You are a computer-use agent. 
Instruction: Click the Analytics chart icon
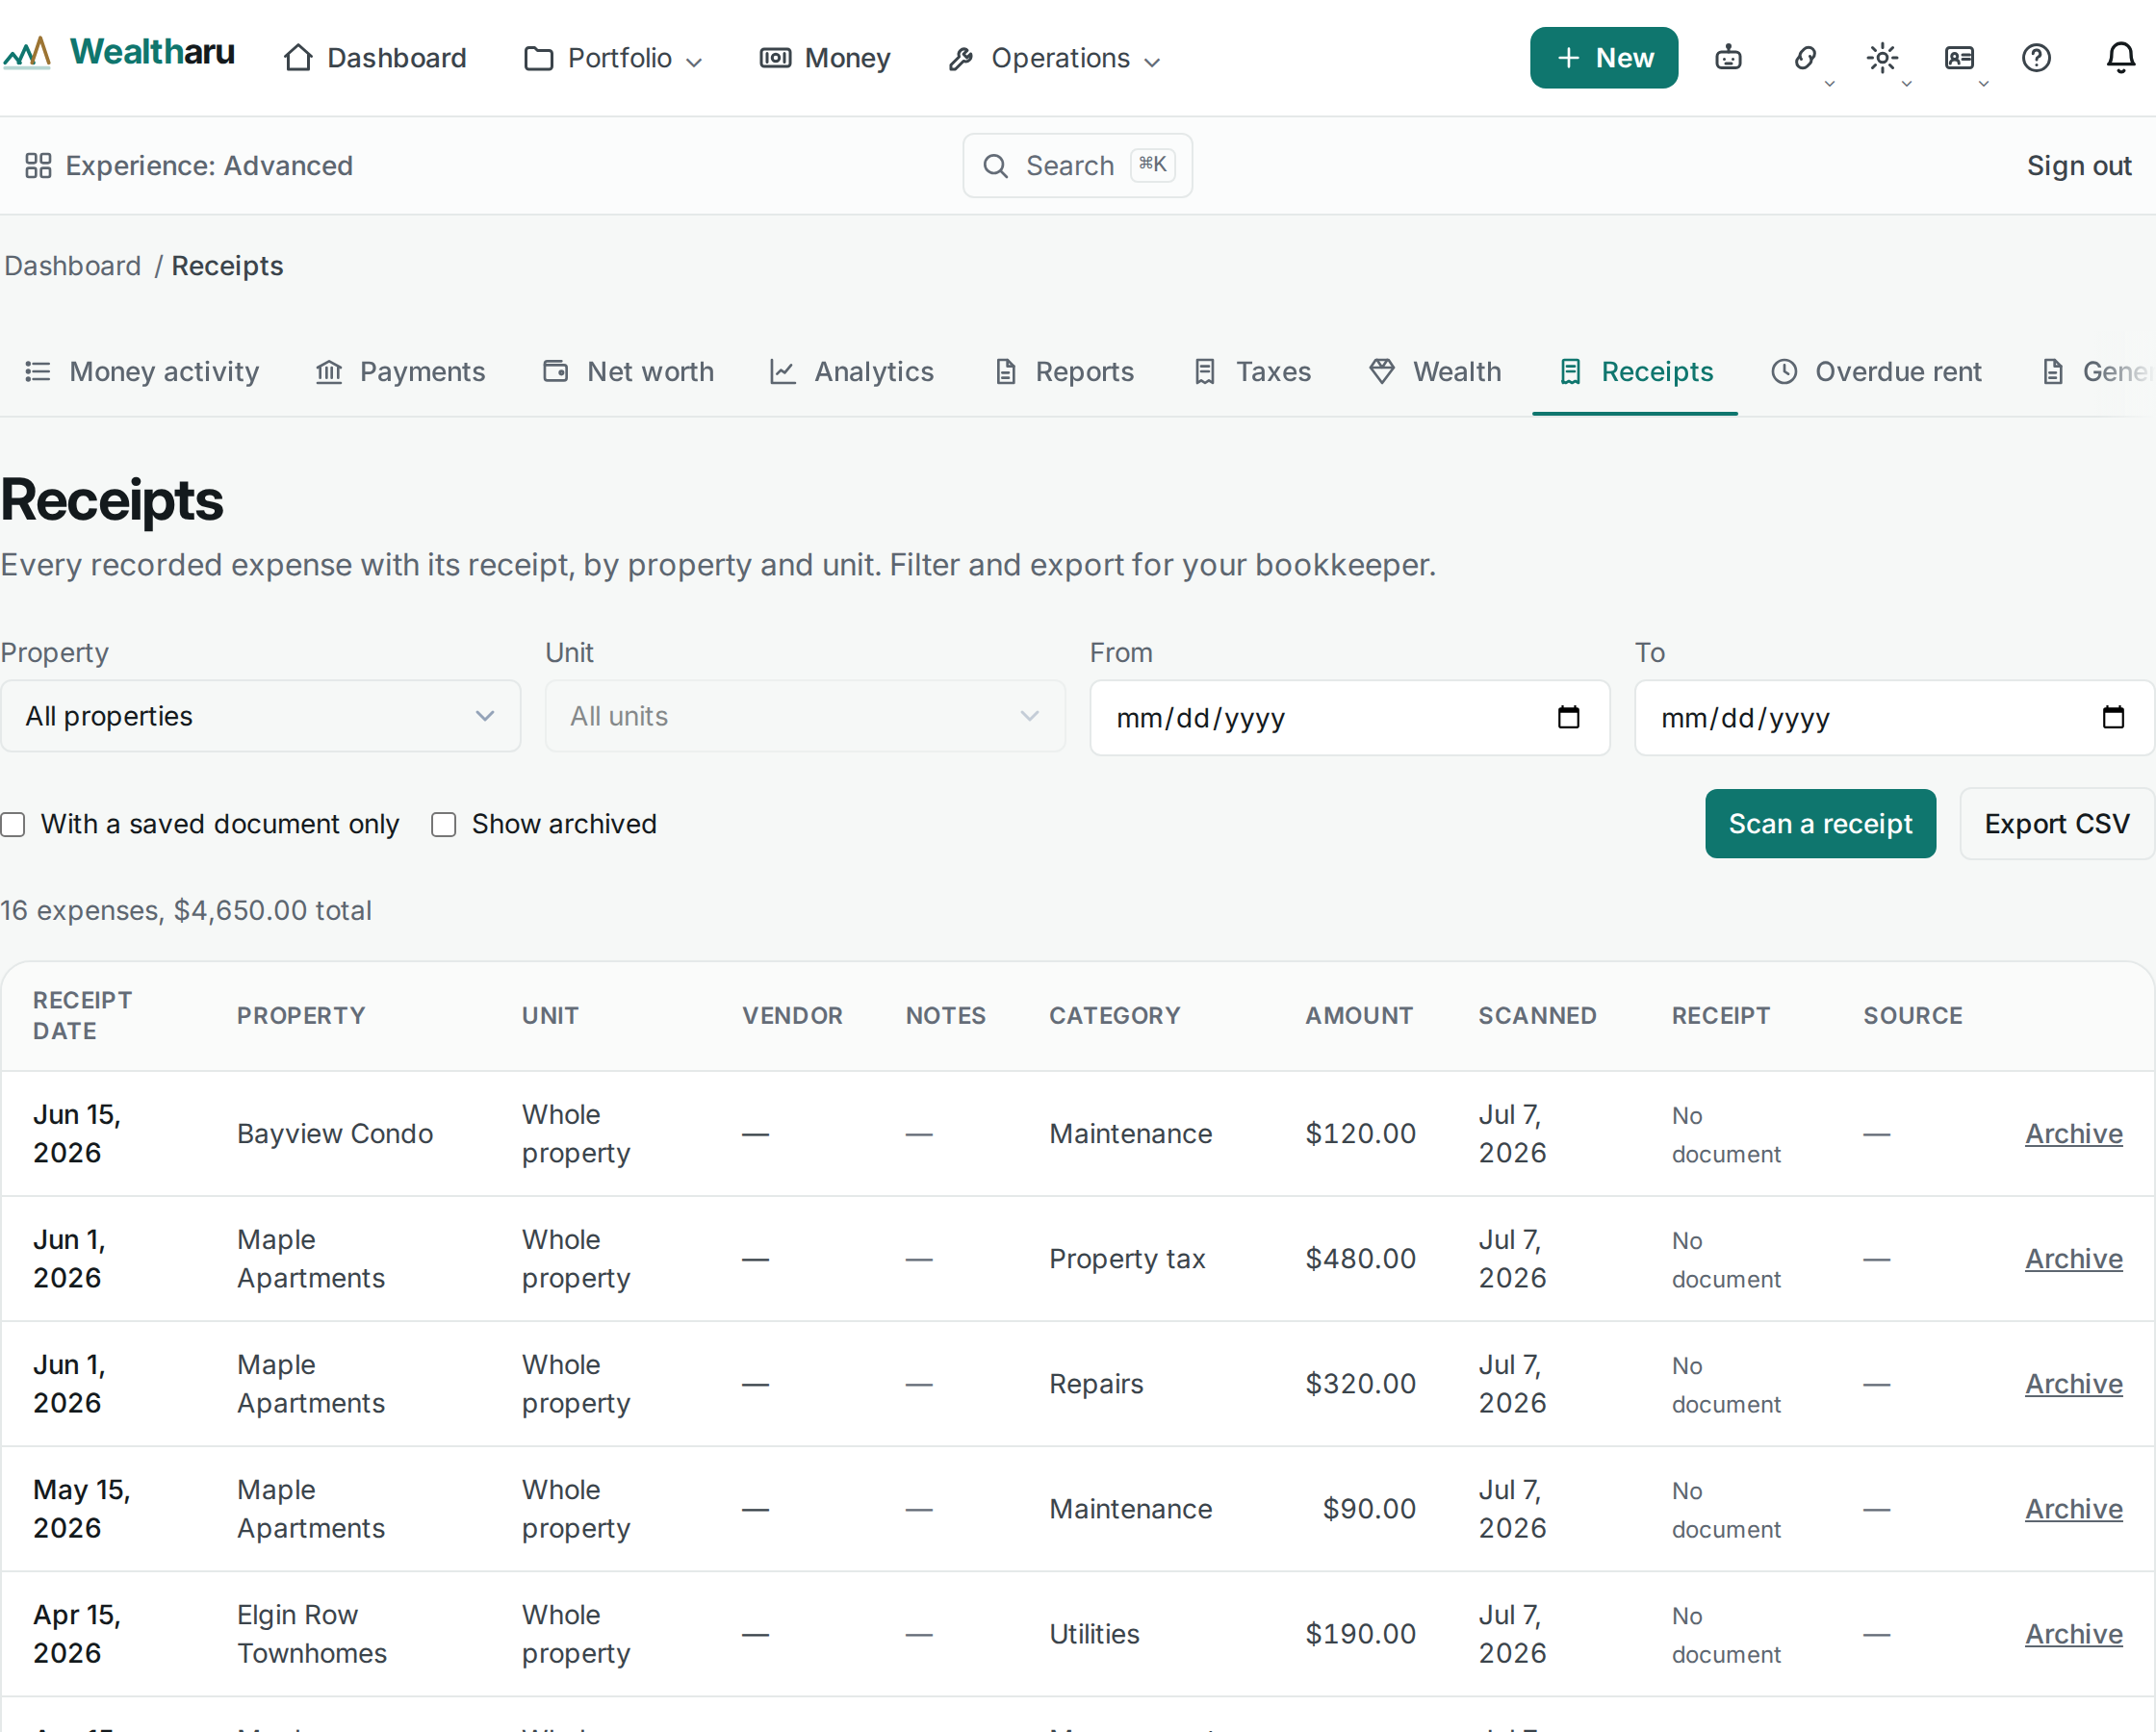tap(782, 372)
